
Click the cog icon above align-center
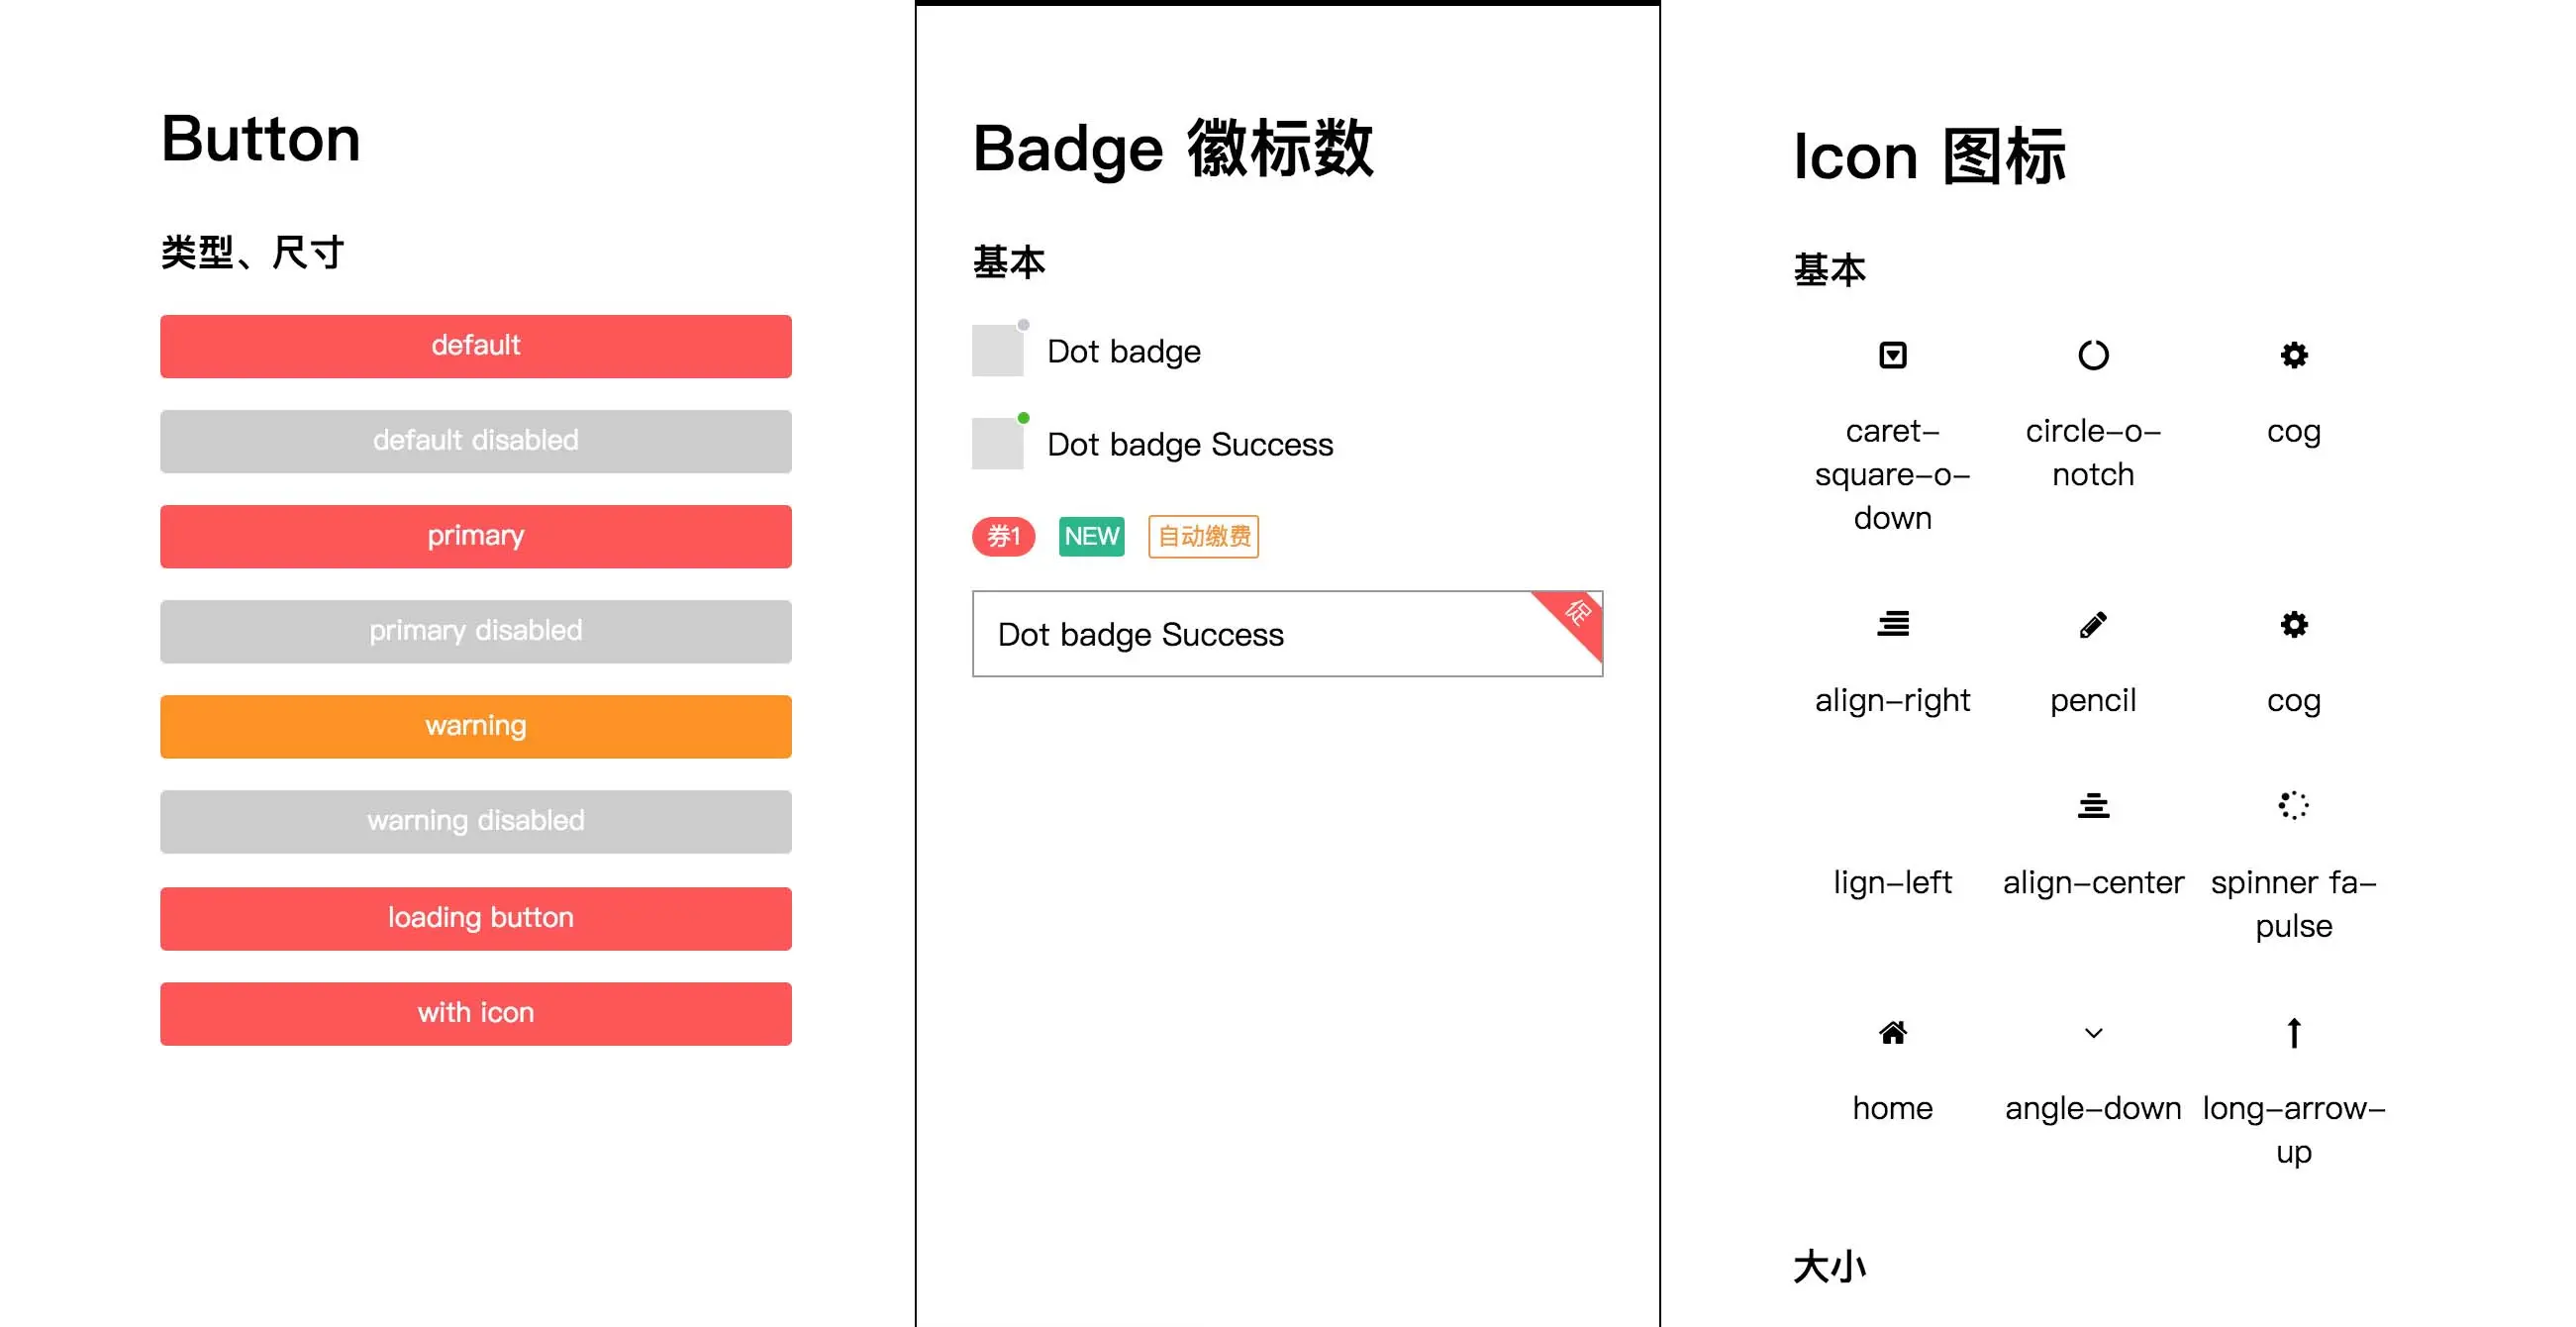tap(2293, 624)
